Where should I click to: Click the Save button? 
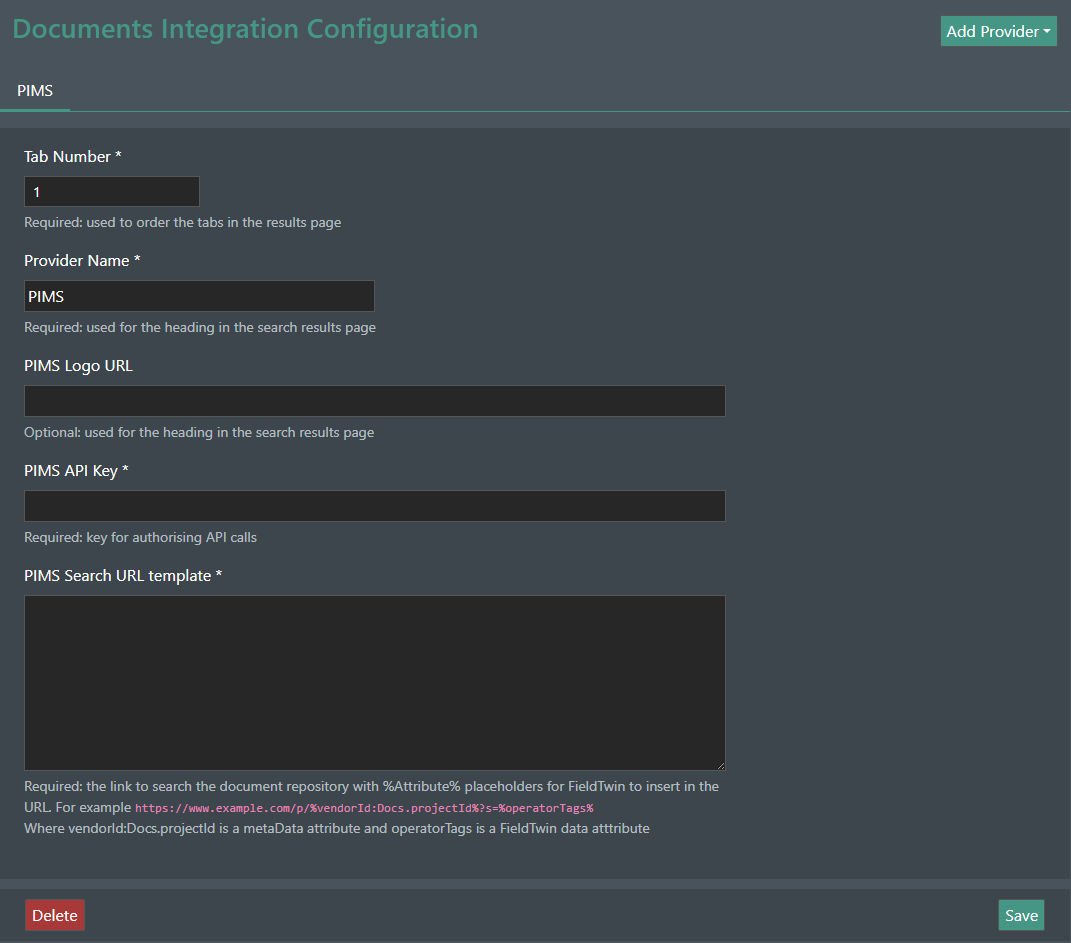coord(1021,914)
